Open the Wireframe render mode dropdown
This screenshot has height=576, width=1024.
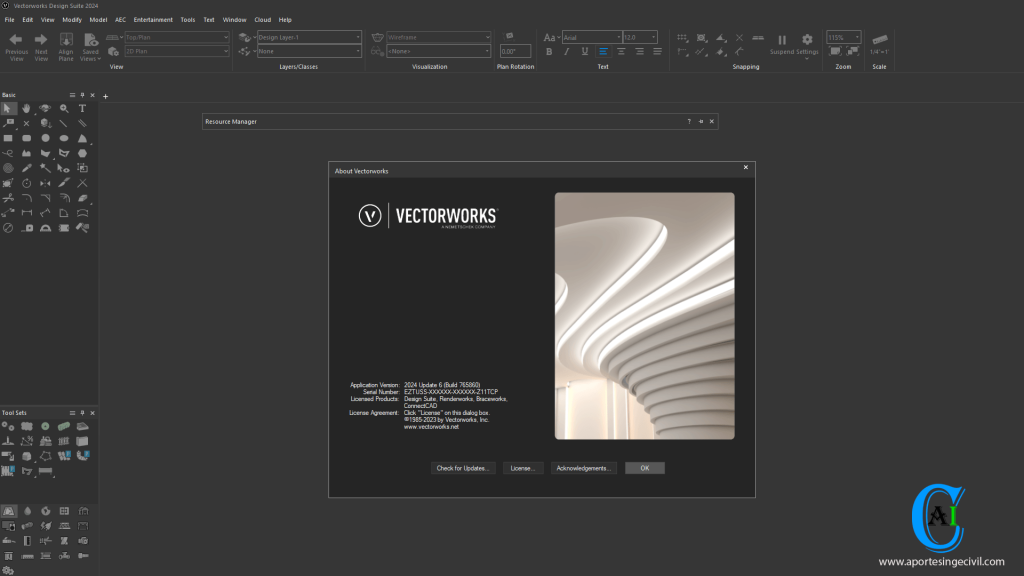tap(438, 37)
